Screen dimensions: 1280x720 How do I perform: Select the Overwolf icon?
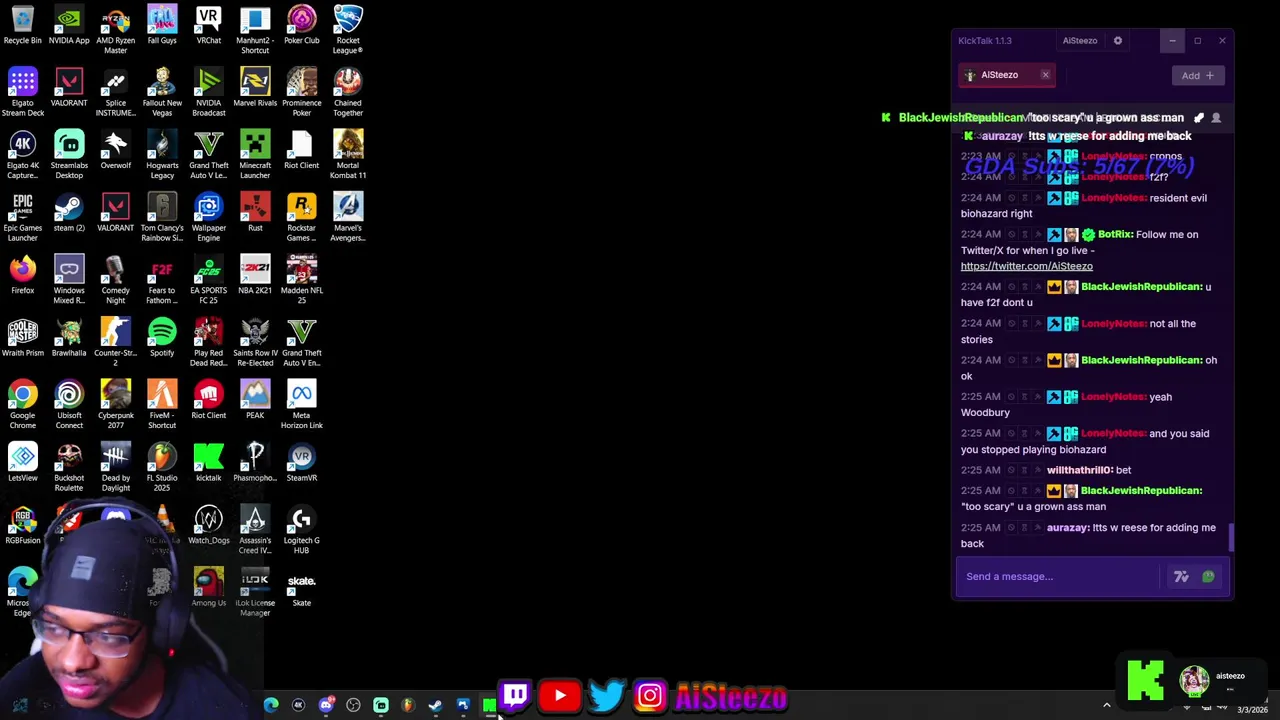pyautogui.click(x=115, y=151)
